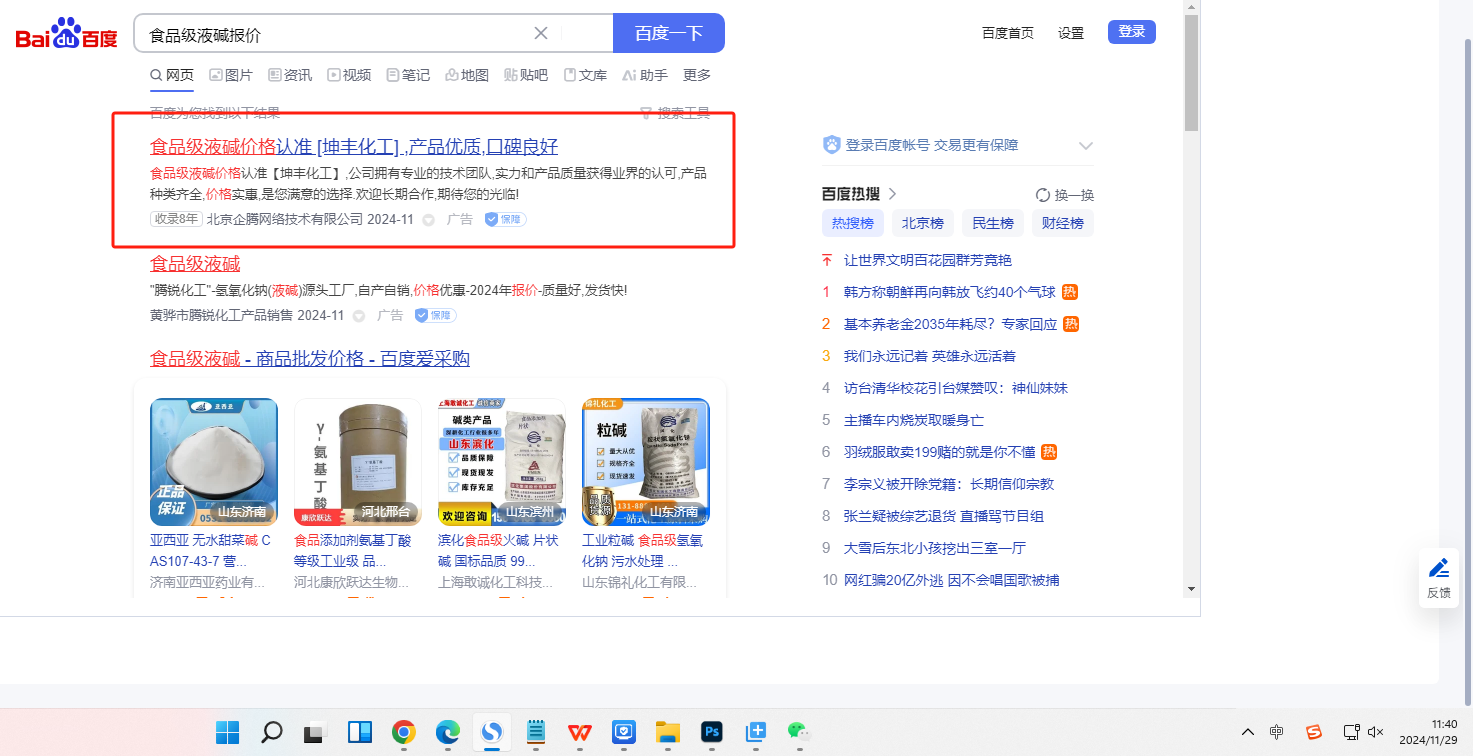Open 主播车内烧炭取暖身亡 topic
The width and height of the screenshot is (1473, 756).
coord(914,420)
